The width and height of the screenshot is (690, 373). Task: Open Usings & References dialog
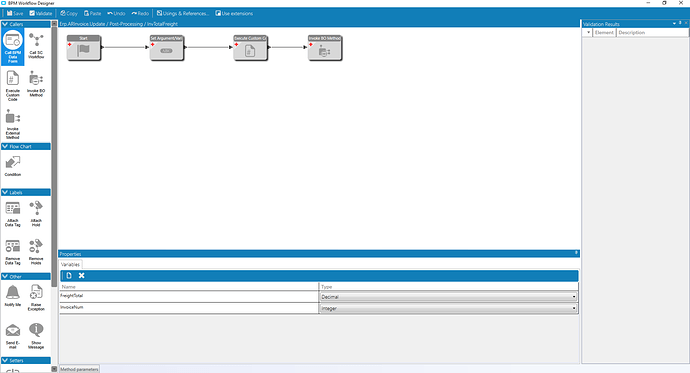pos(183,14)
